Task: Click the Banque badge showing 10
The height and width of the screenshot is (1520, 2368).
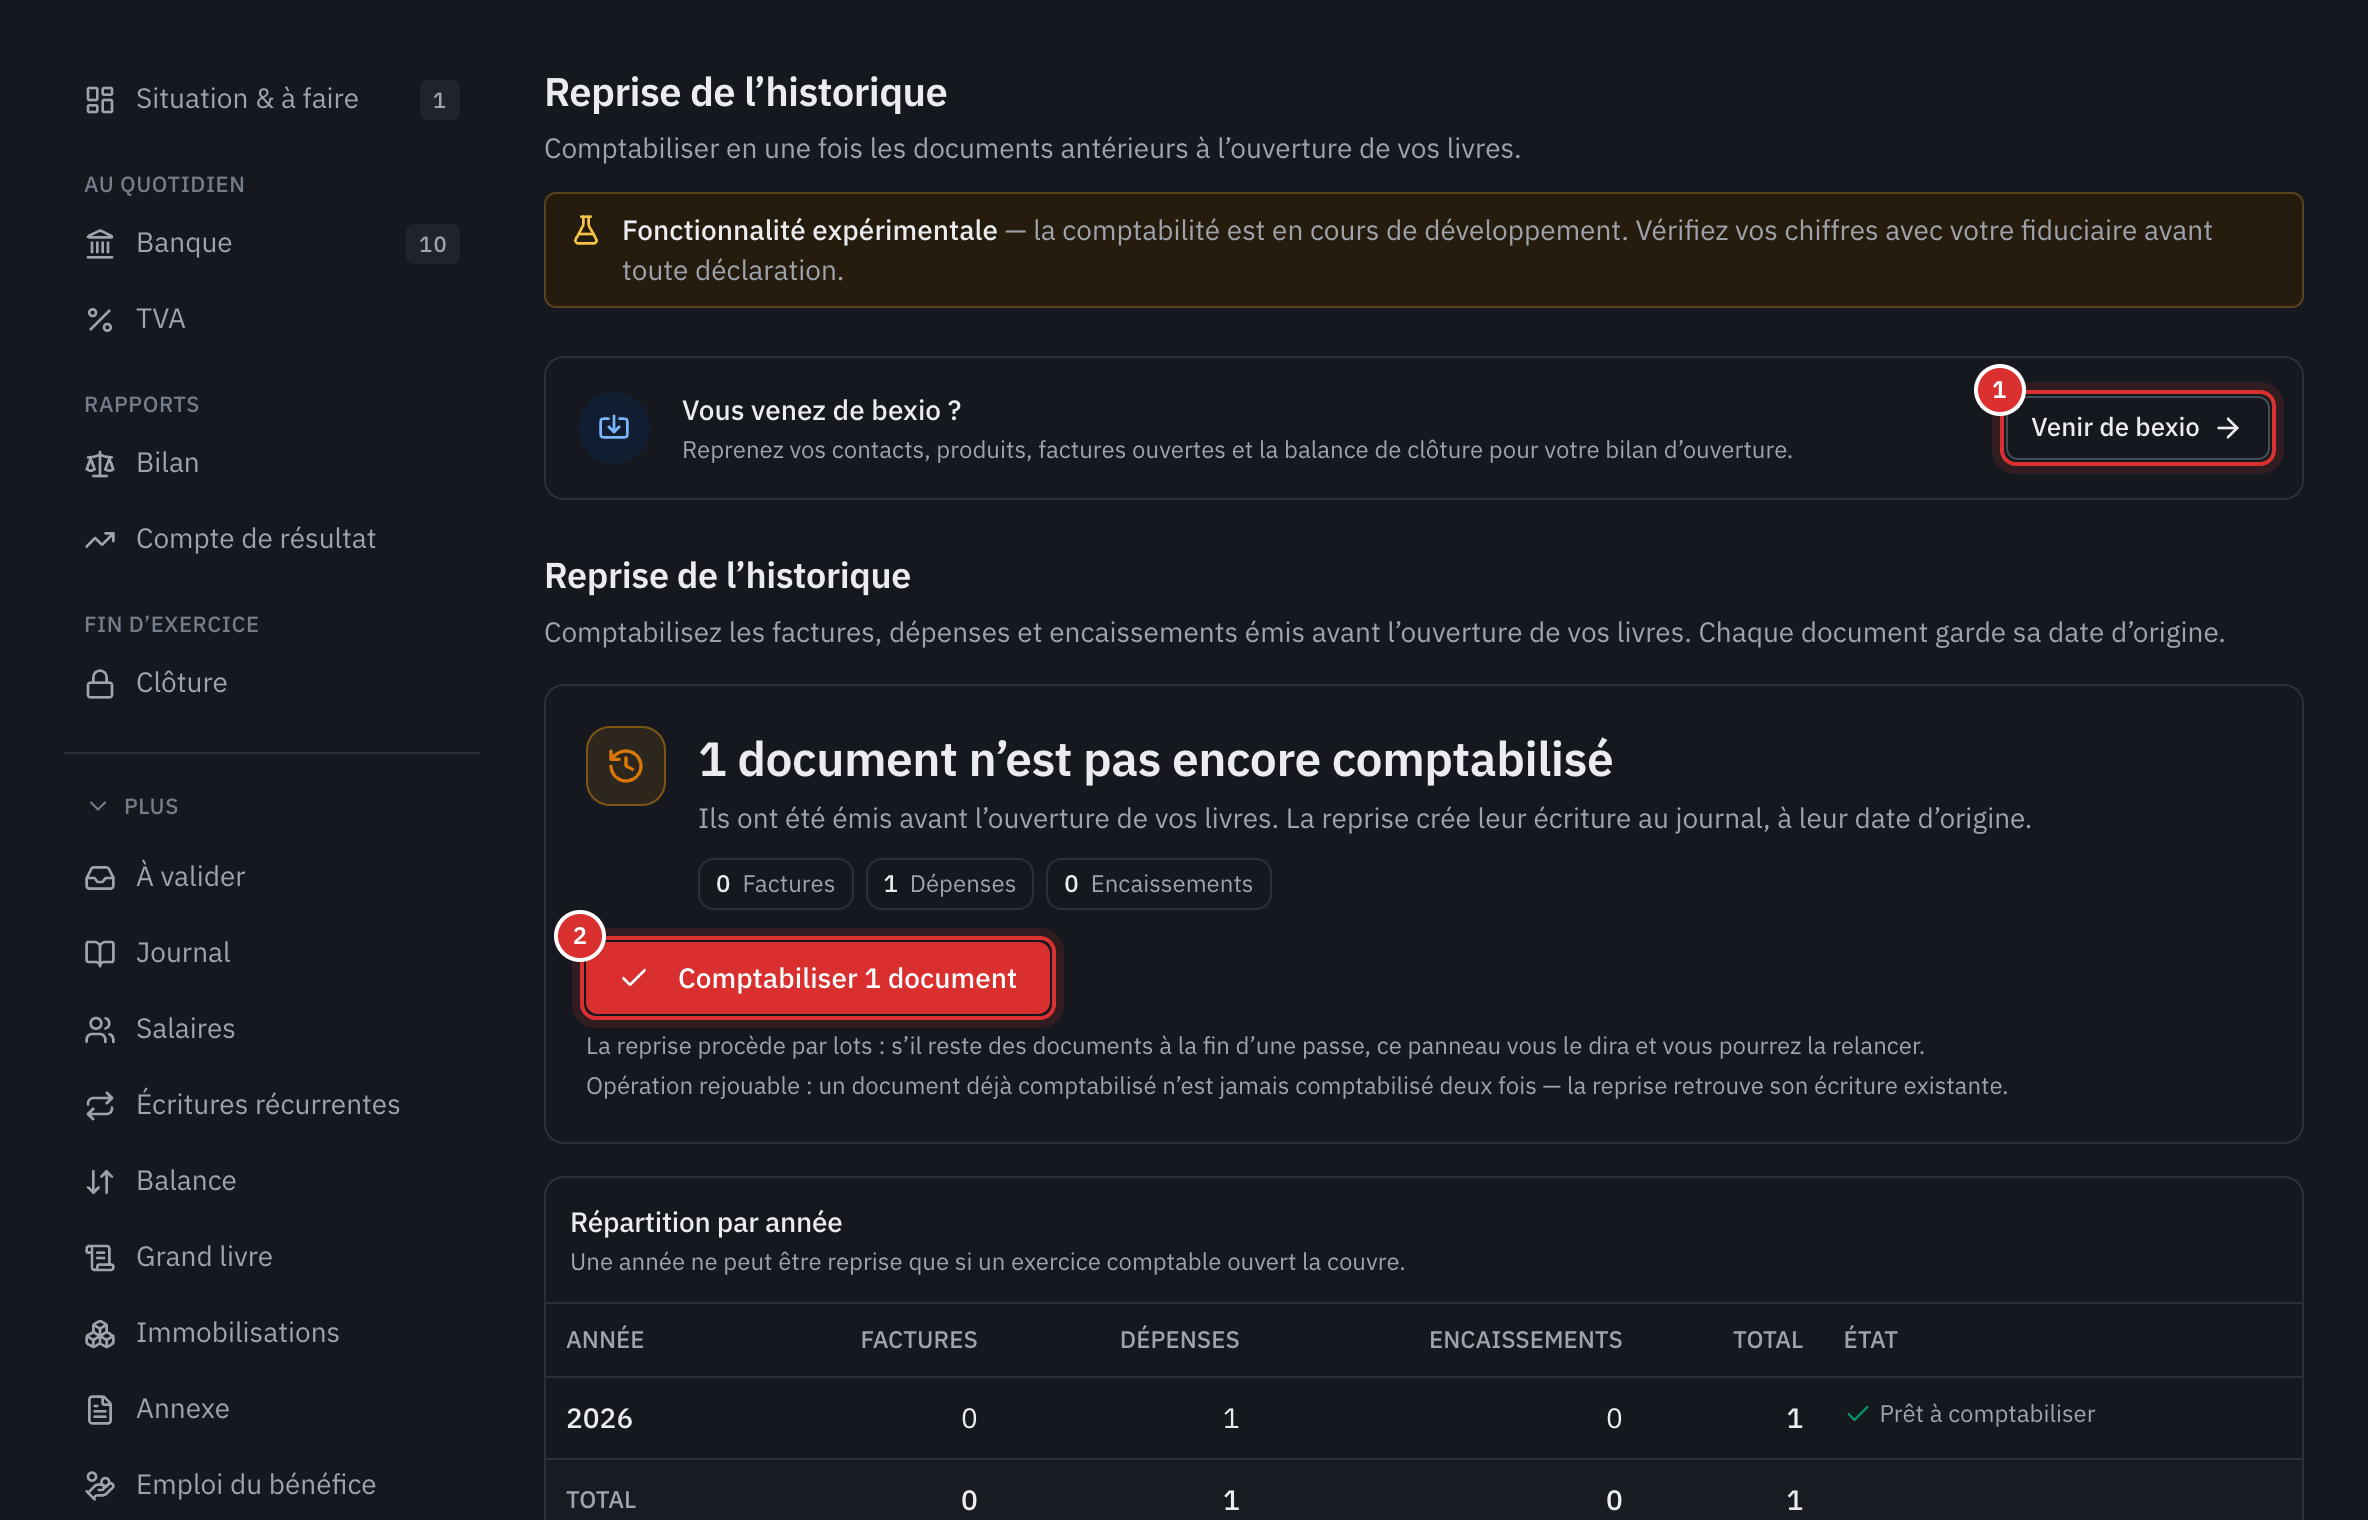Action: click(x=433, y=244)
